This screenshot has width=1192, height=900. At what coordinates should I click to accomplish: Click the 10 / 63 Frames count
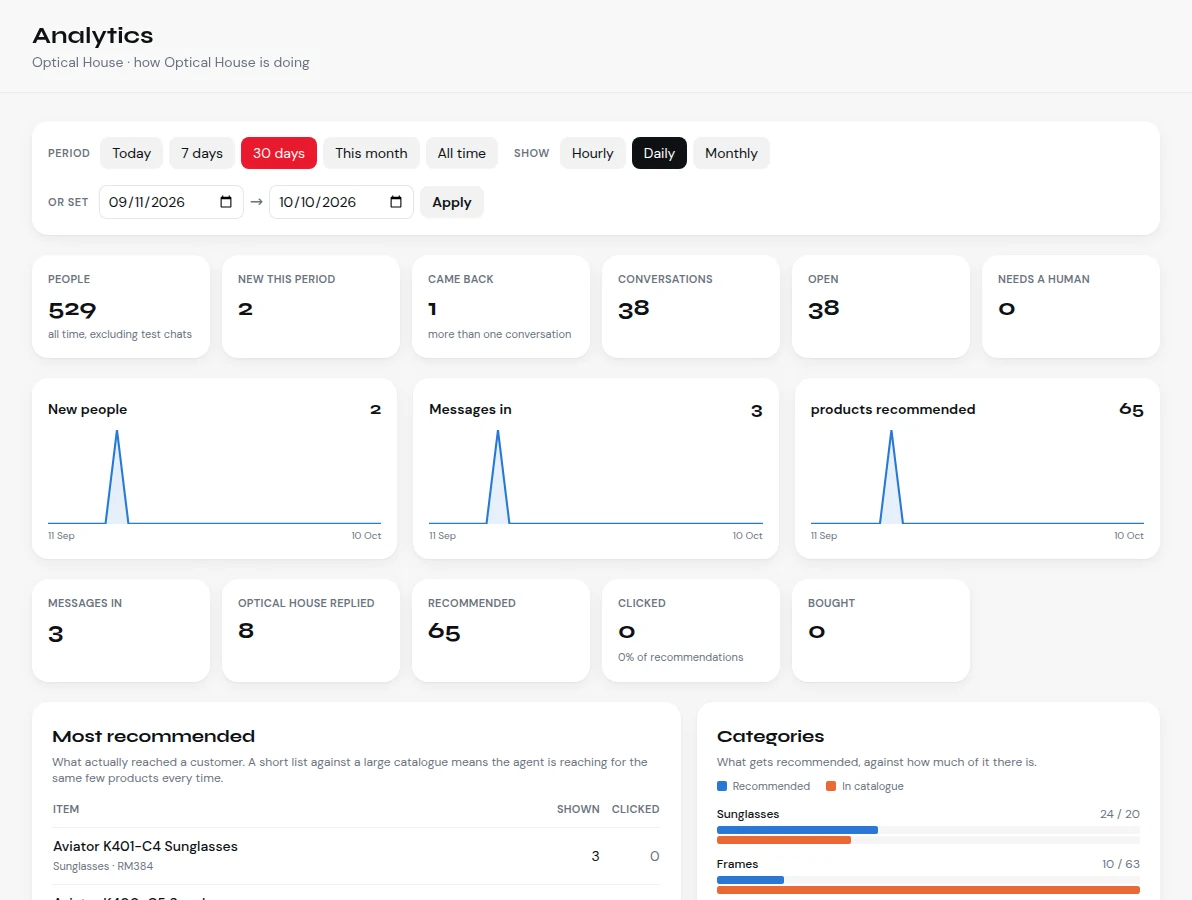[x=1121, y=864]
